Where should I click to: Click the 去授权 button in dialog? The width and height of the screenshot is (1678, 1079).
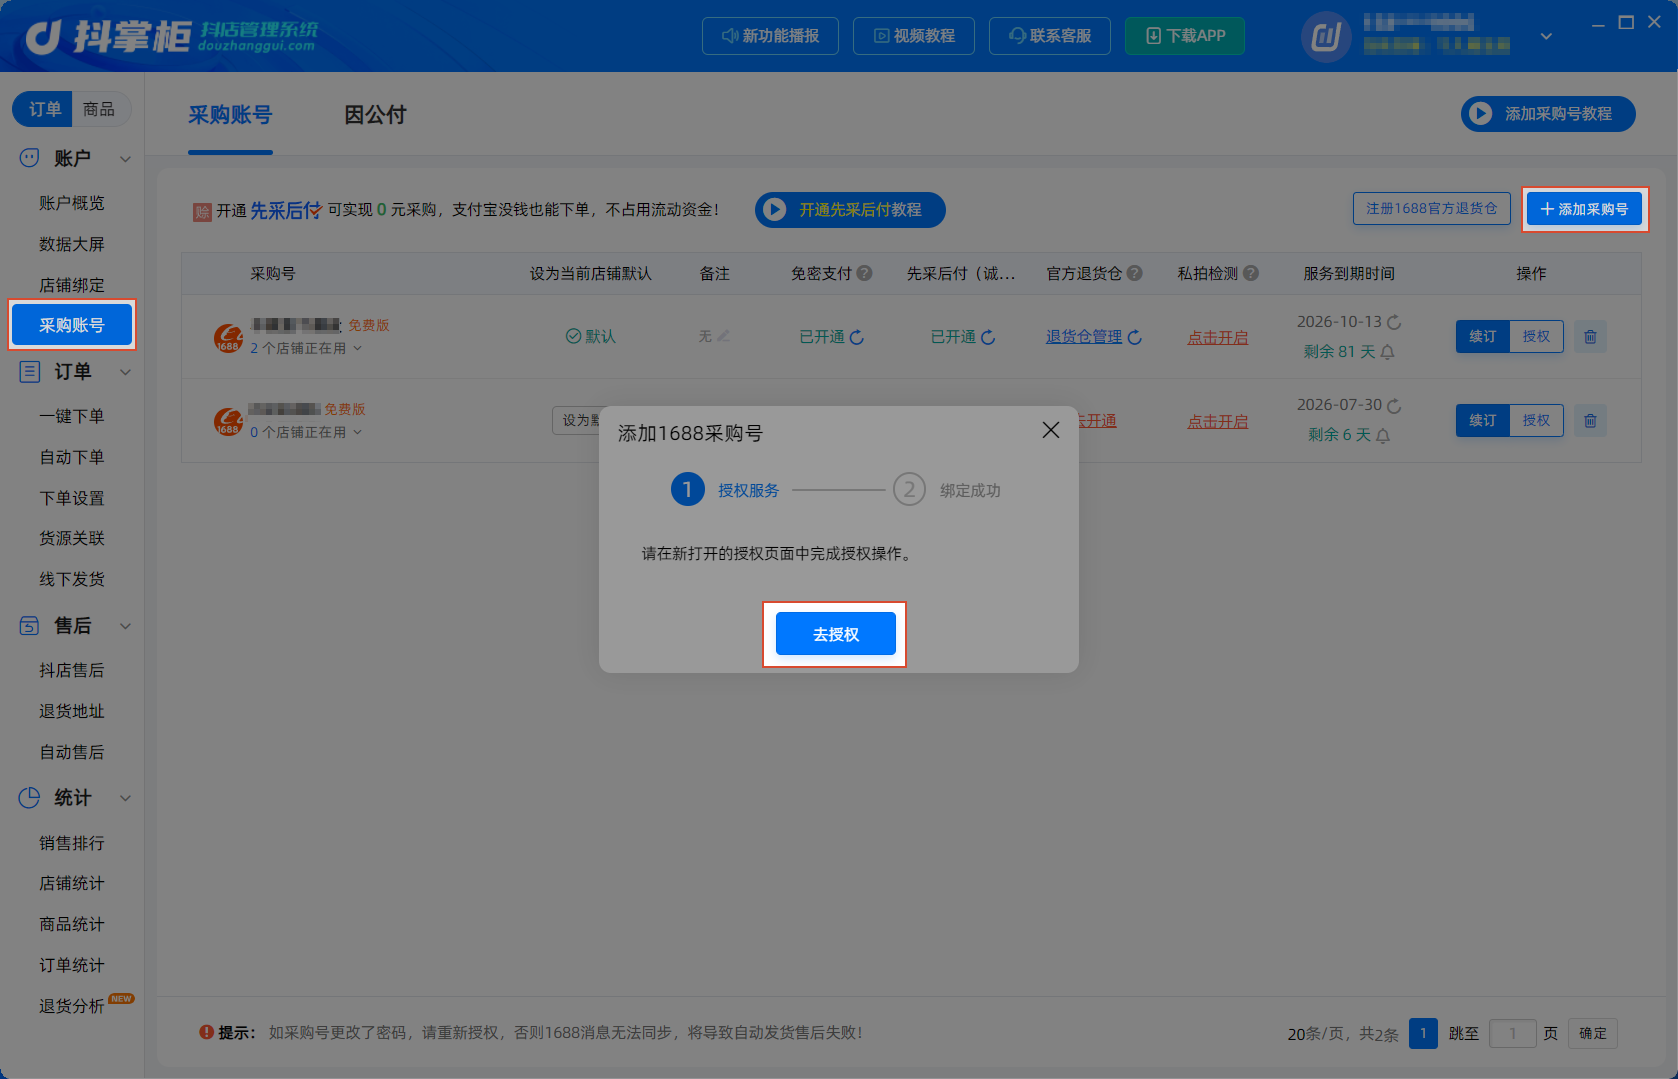835,634
